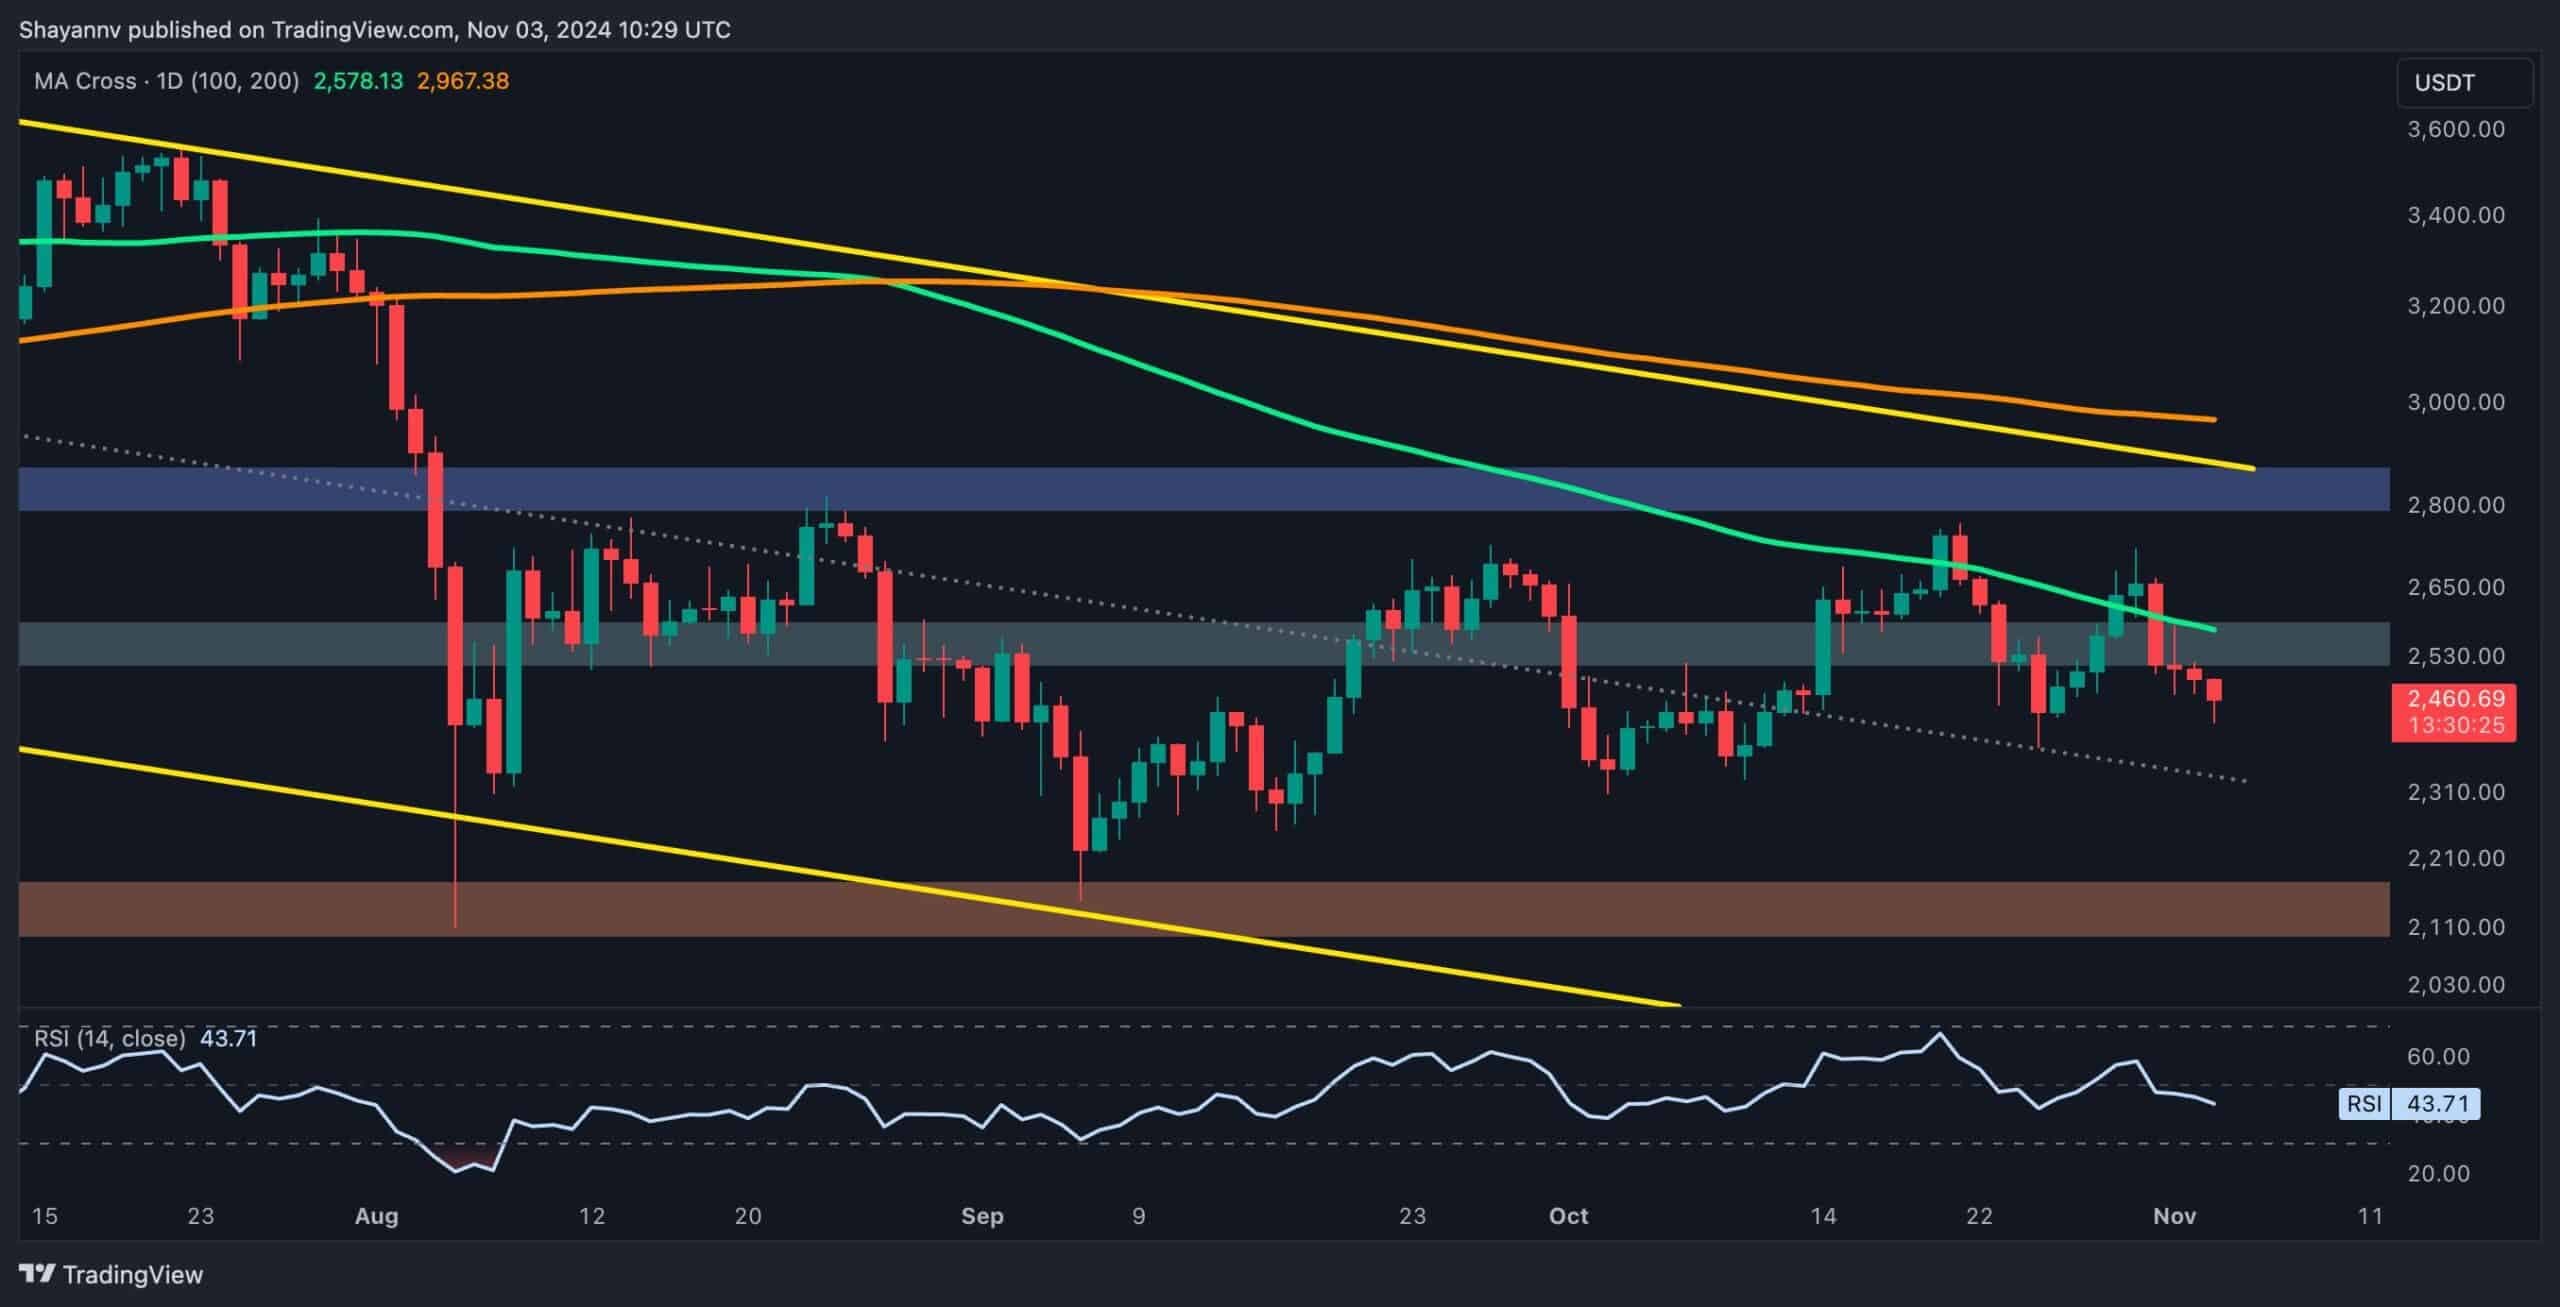Click the 3,600.00 price scale label
Screen dimensions: 2560x1307
point(2456,129)
